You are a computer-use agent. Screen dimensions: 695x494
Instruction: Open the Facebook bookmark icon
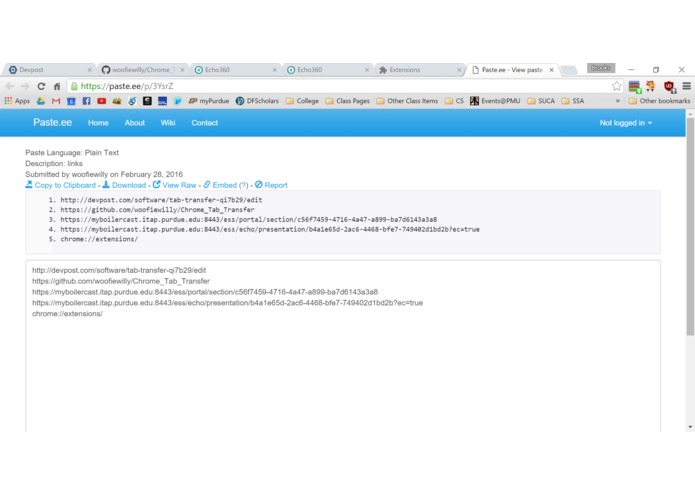click(x=86, y=101)
